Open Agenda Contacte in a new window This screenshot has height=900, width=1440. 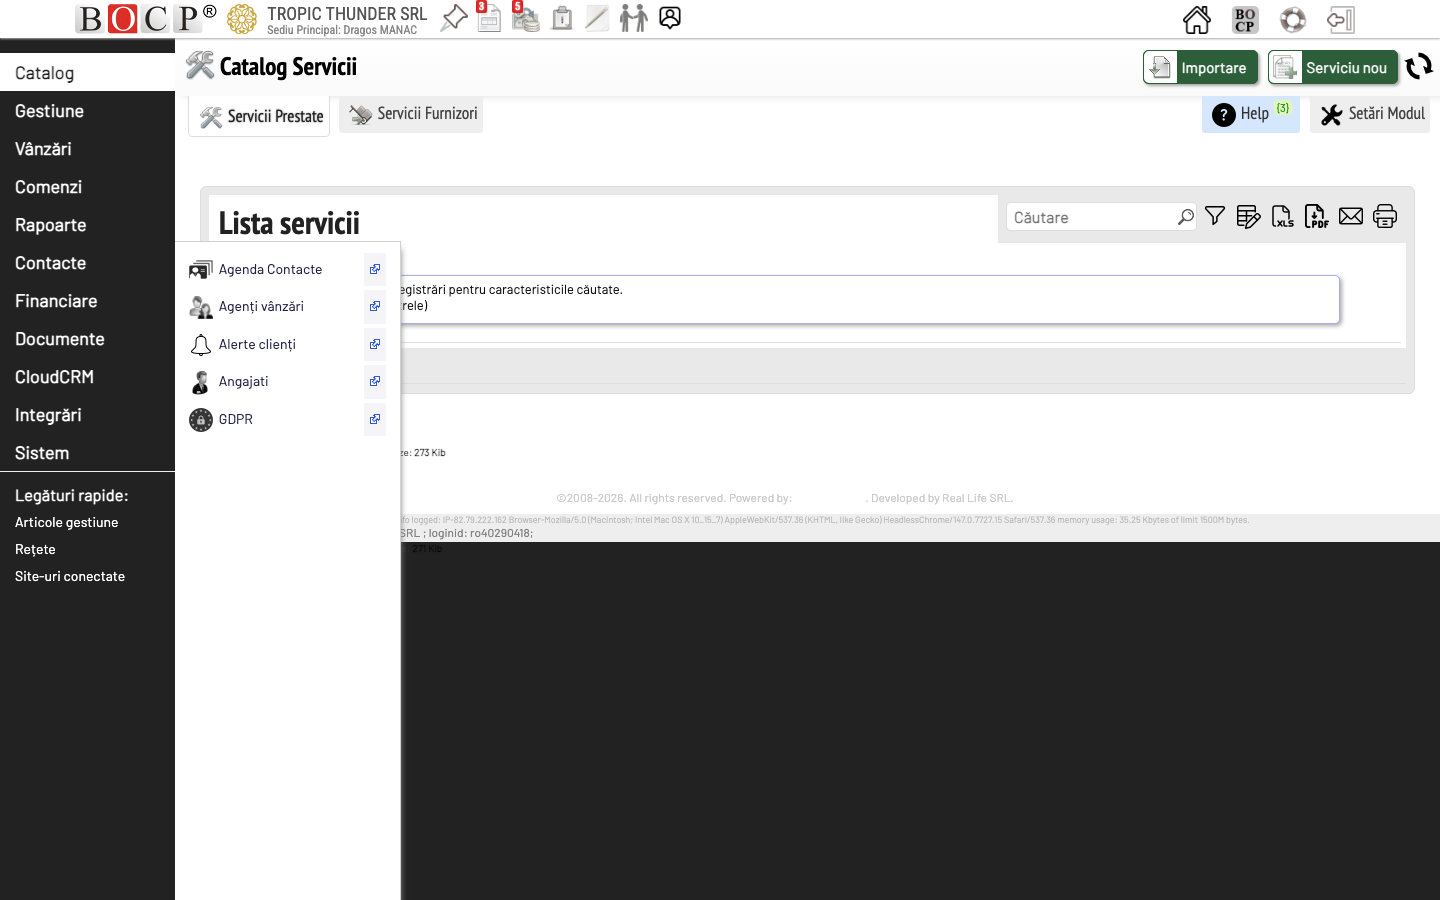pyautogui.click(x=374, y=269)
